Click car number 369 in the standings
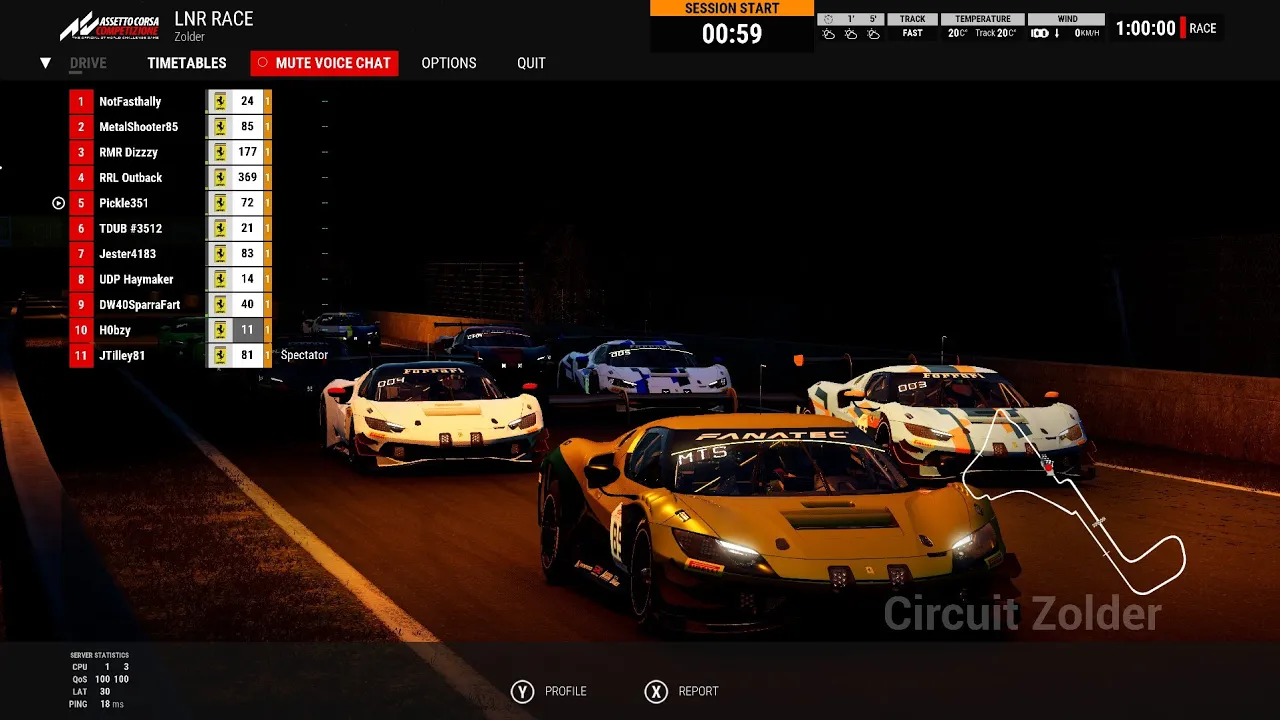1280x720 pixels. pos(247,178)
